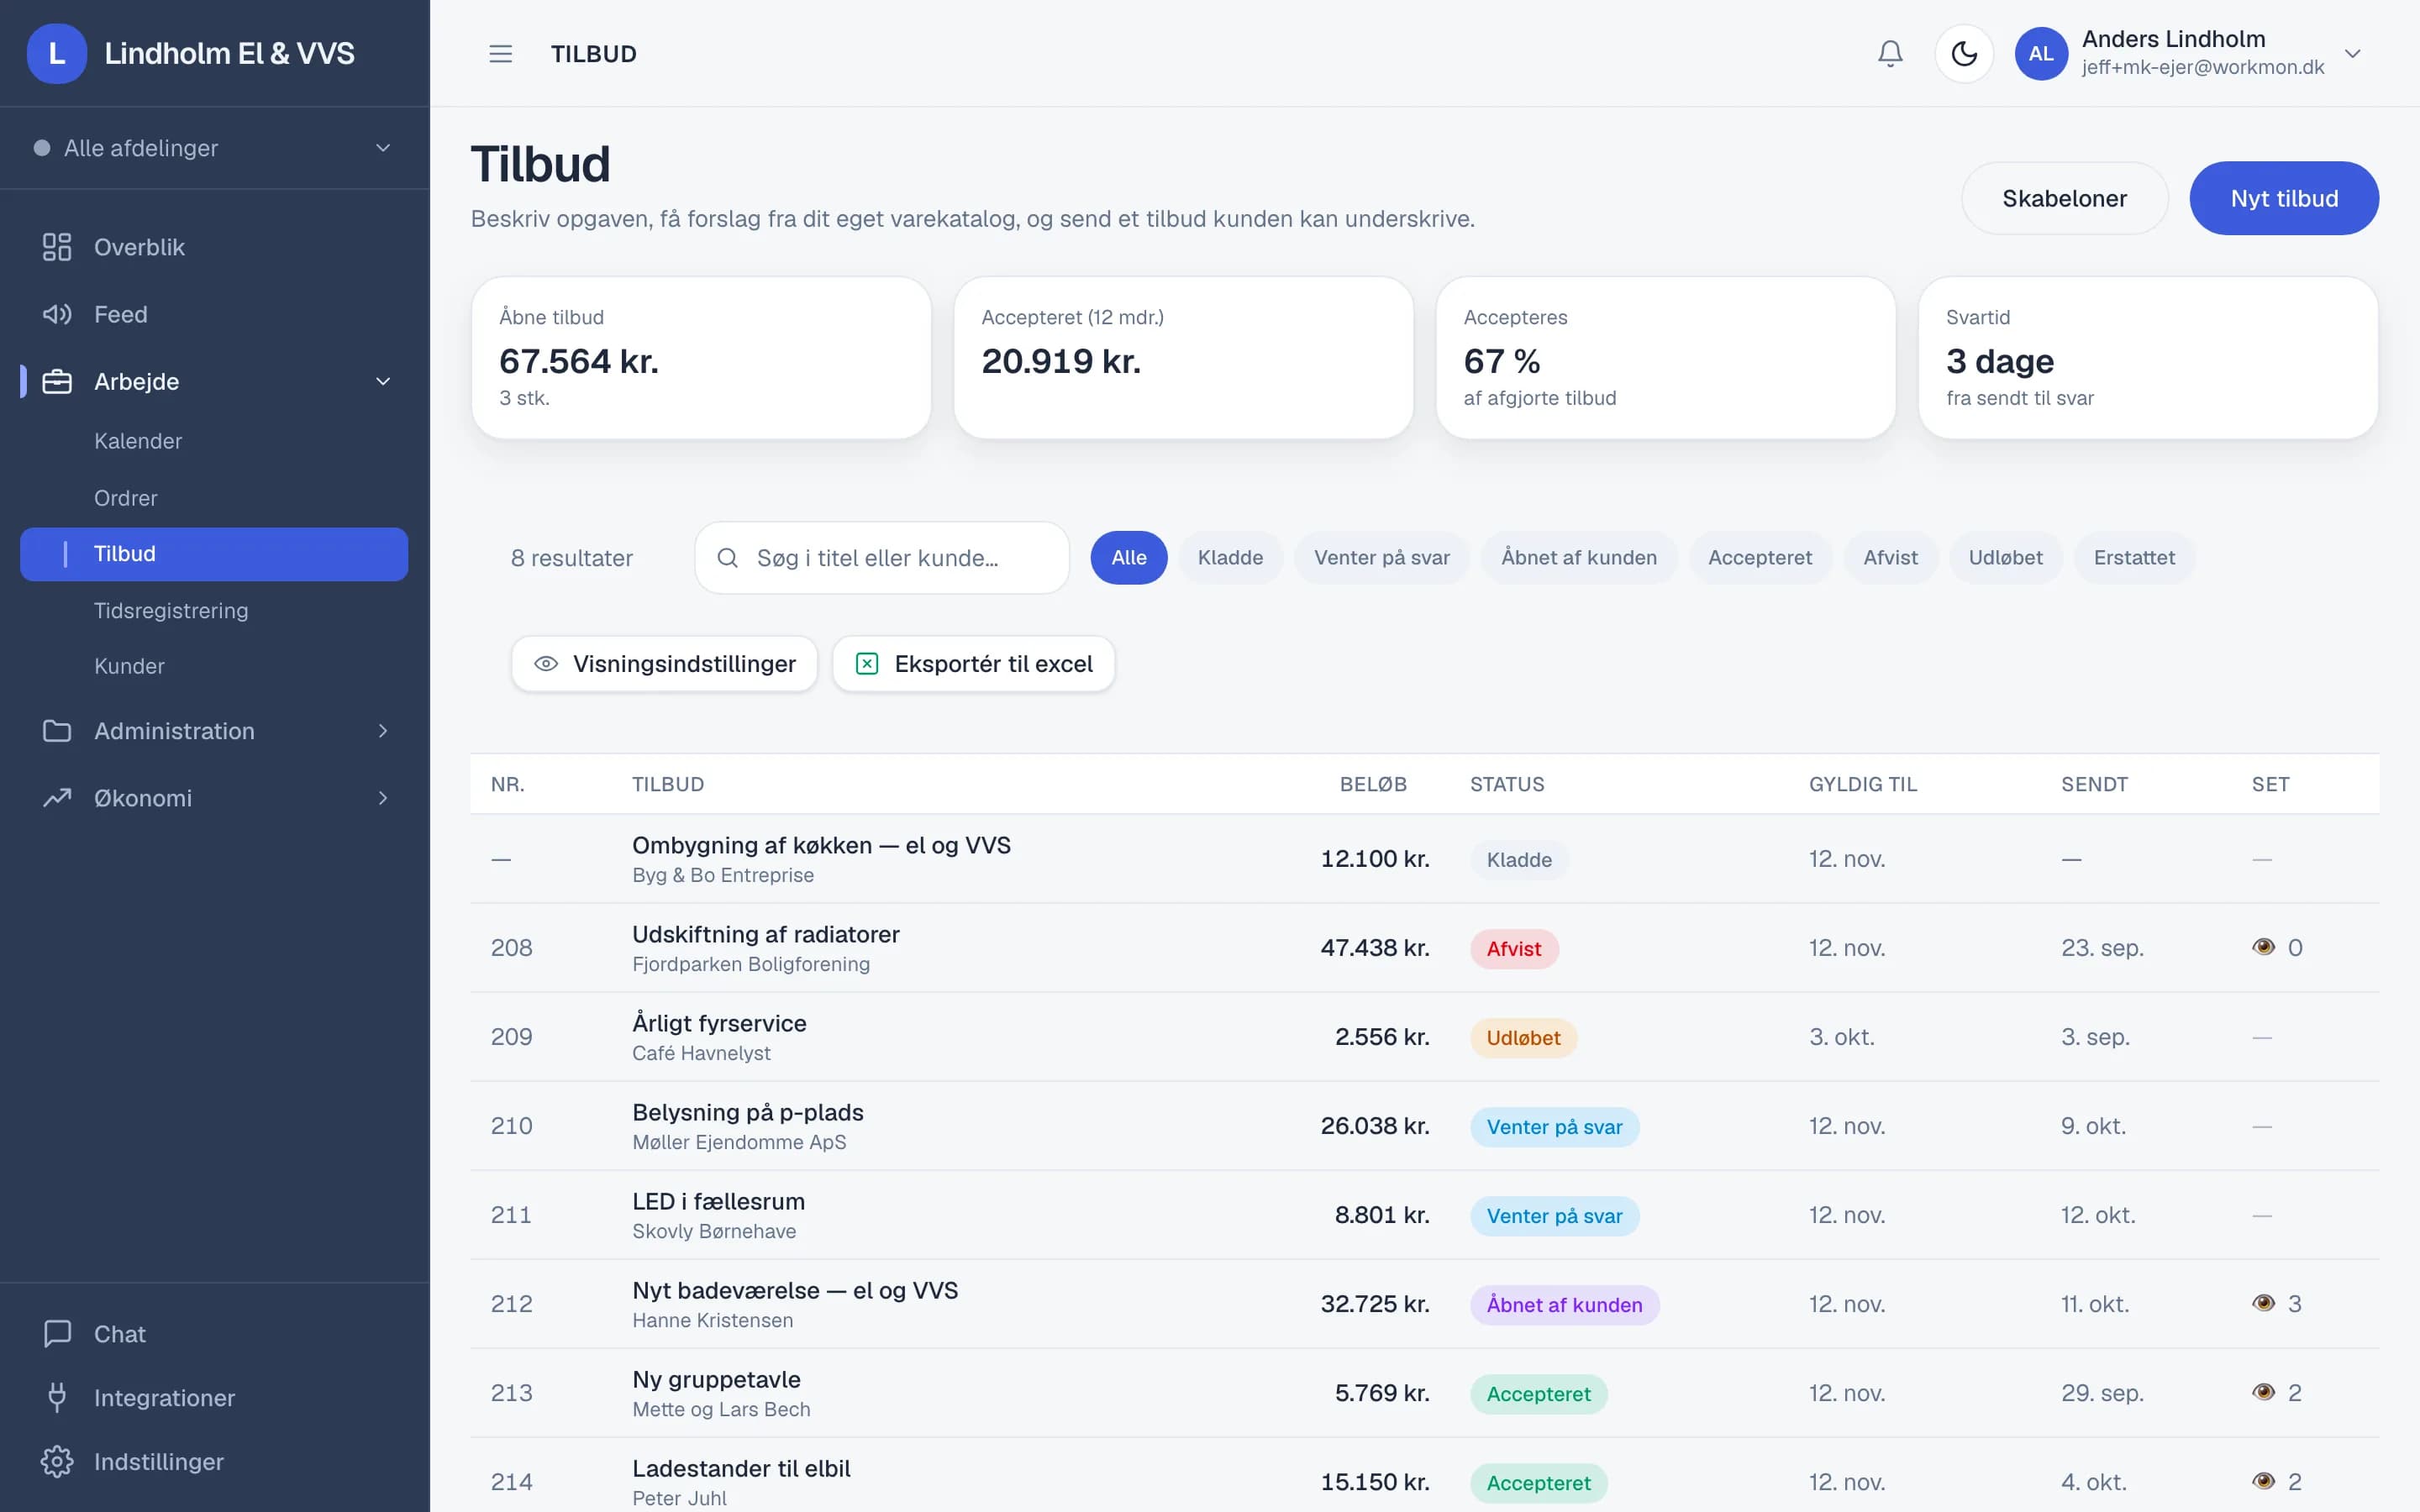Image resolution: width=2420 pixels, height=1512 pixels.
Task: Go to Kalender in the sidebar
Action: (138, 441)
